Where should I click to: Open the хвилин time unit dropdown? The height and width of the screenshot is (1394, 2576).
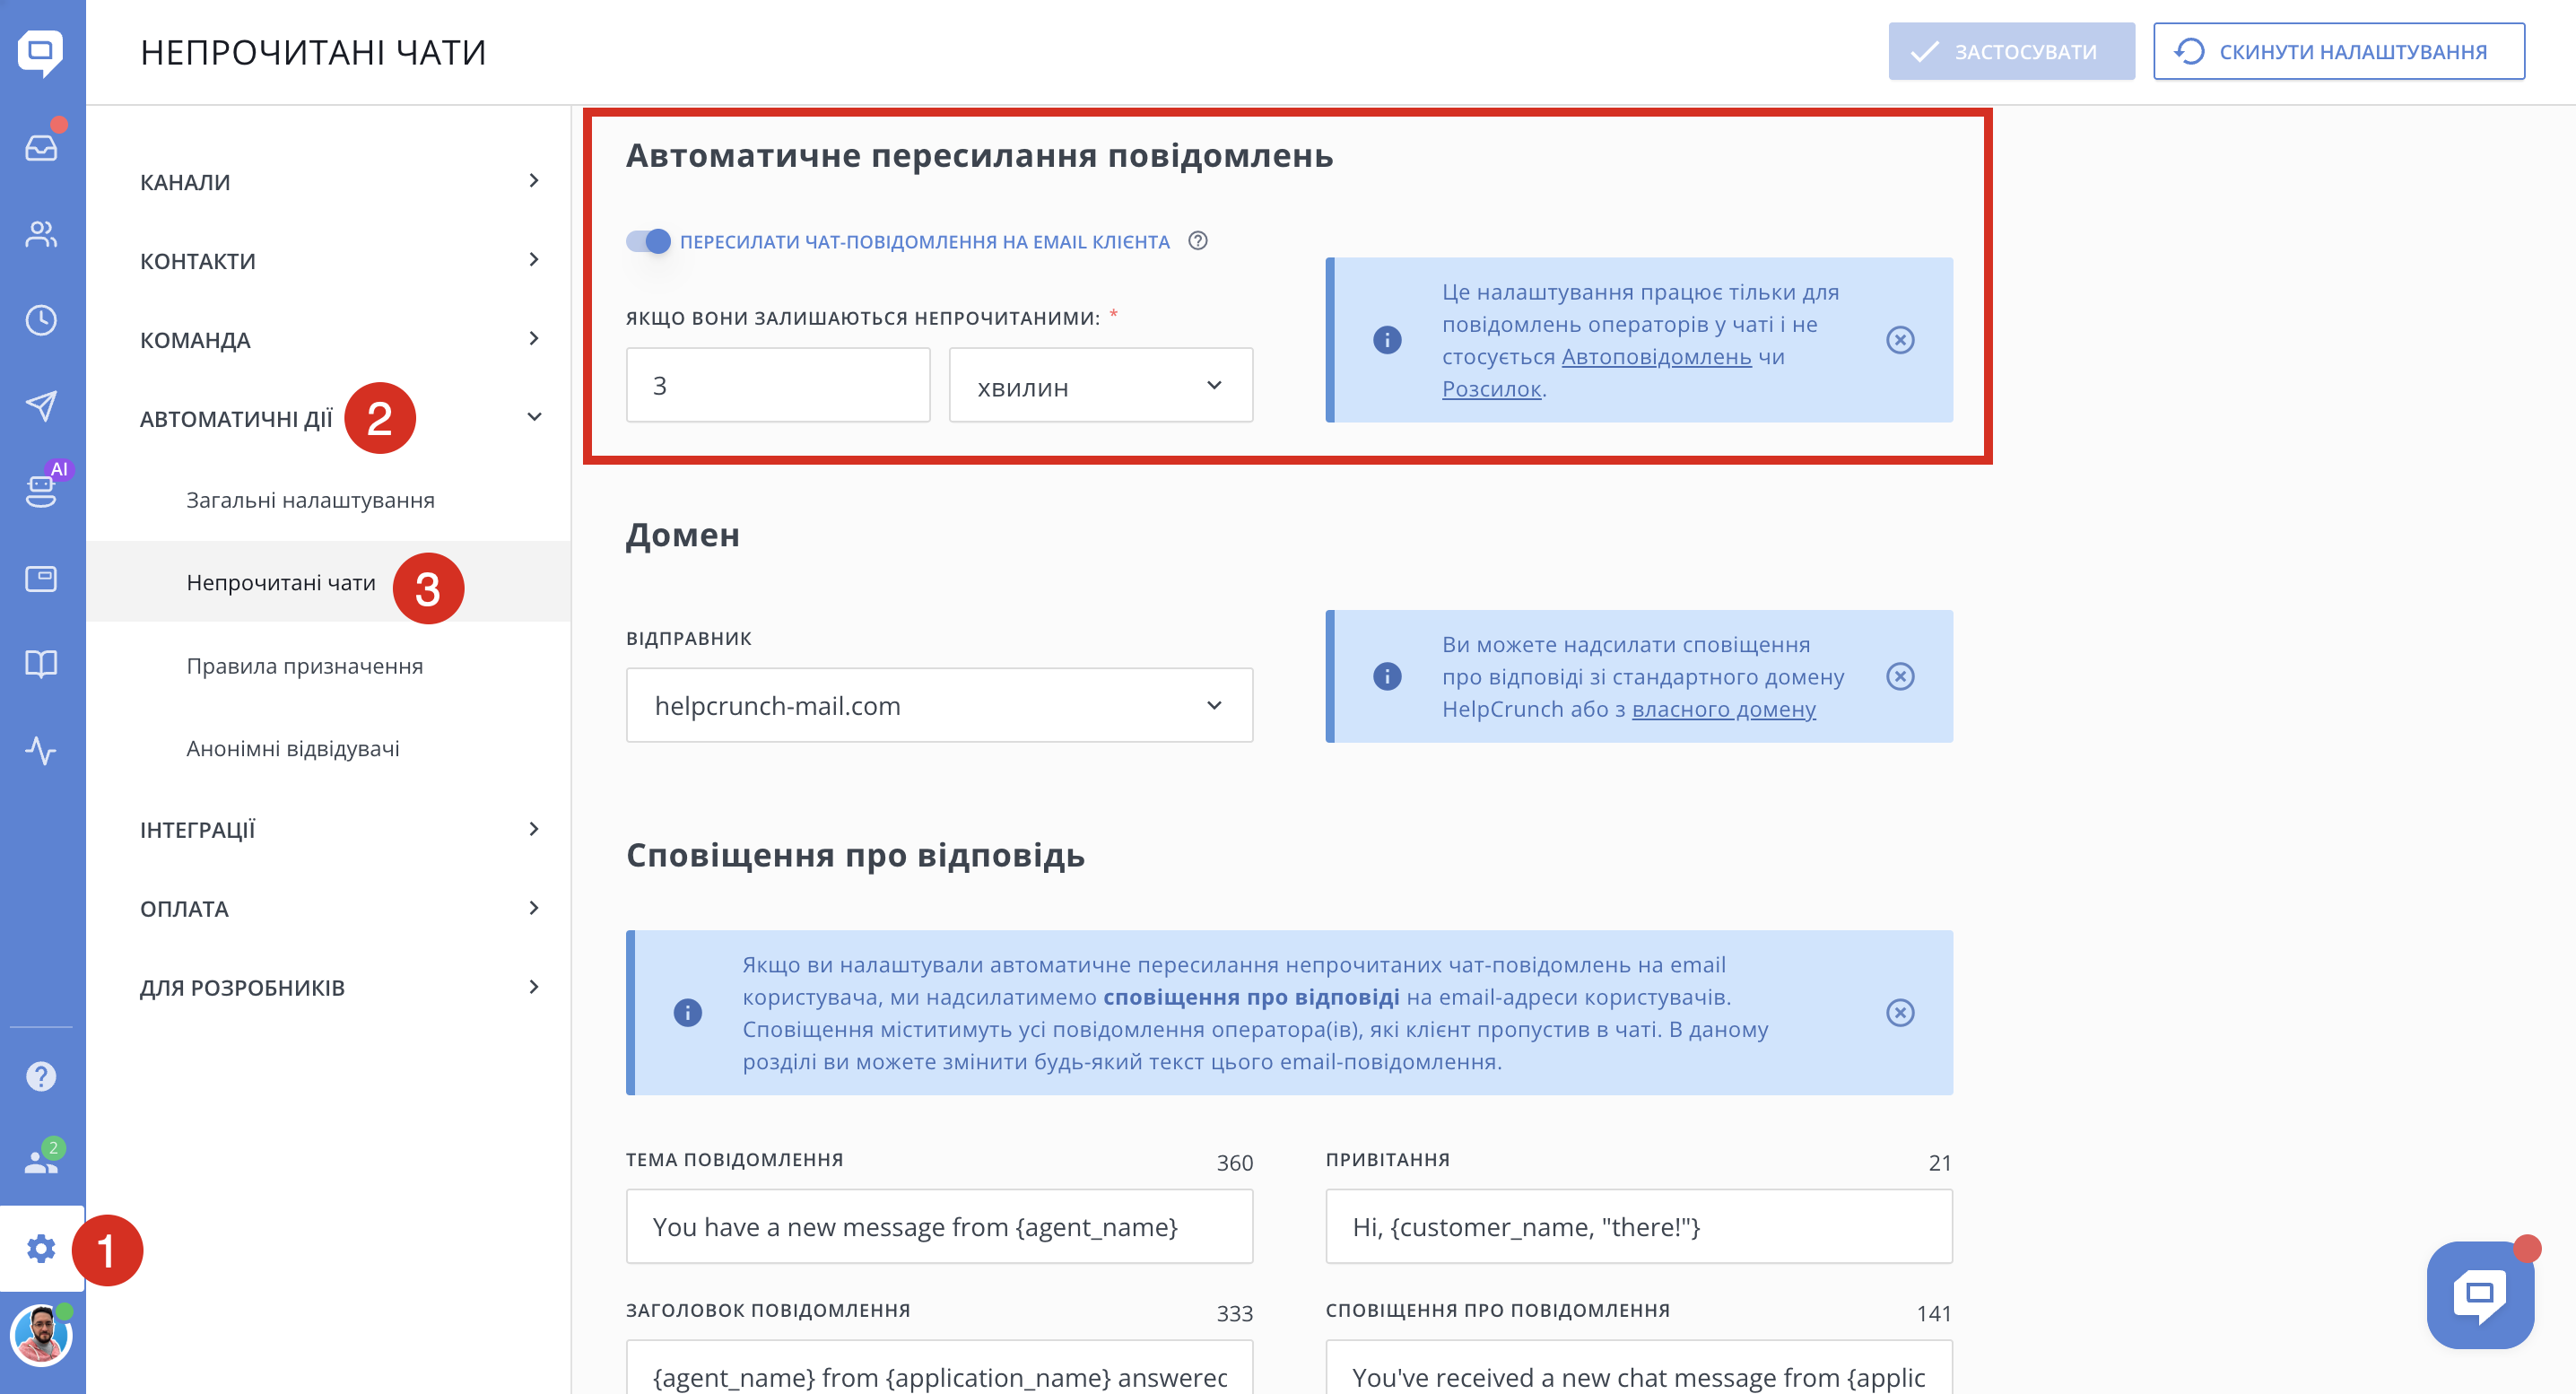(x=1100, y=386)
